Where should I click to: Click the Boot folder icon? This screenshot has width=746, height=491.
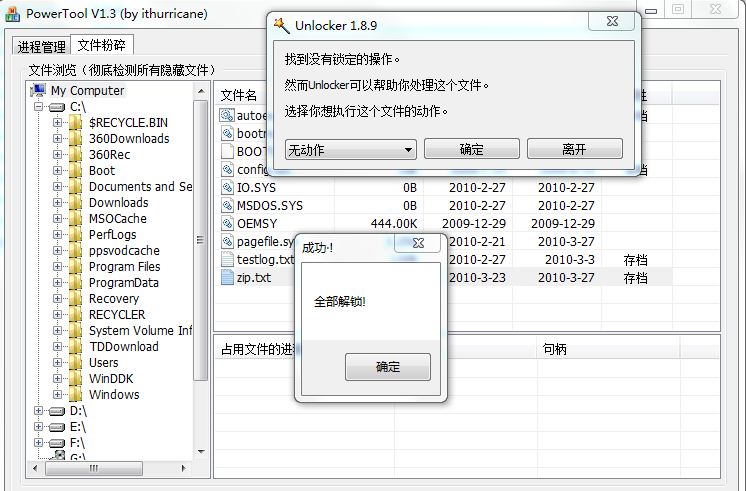75,170
